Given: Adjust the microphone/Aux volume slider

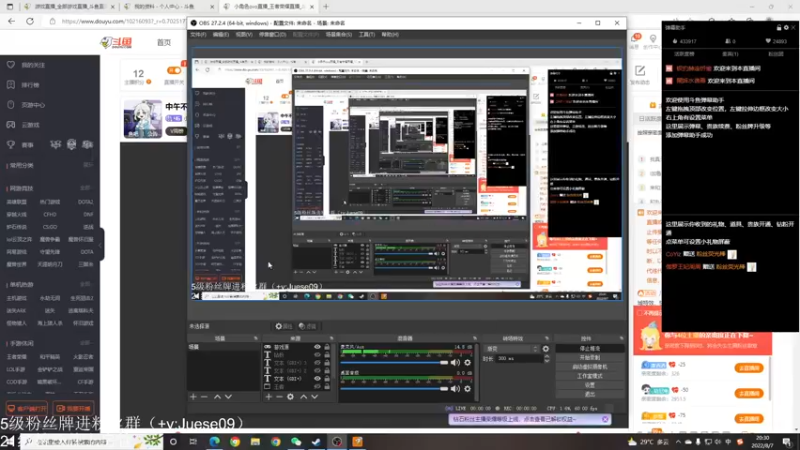Looking at the screenshot, I should (394, 363).
